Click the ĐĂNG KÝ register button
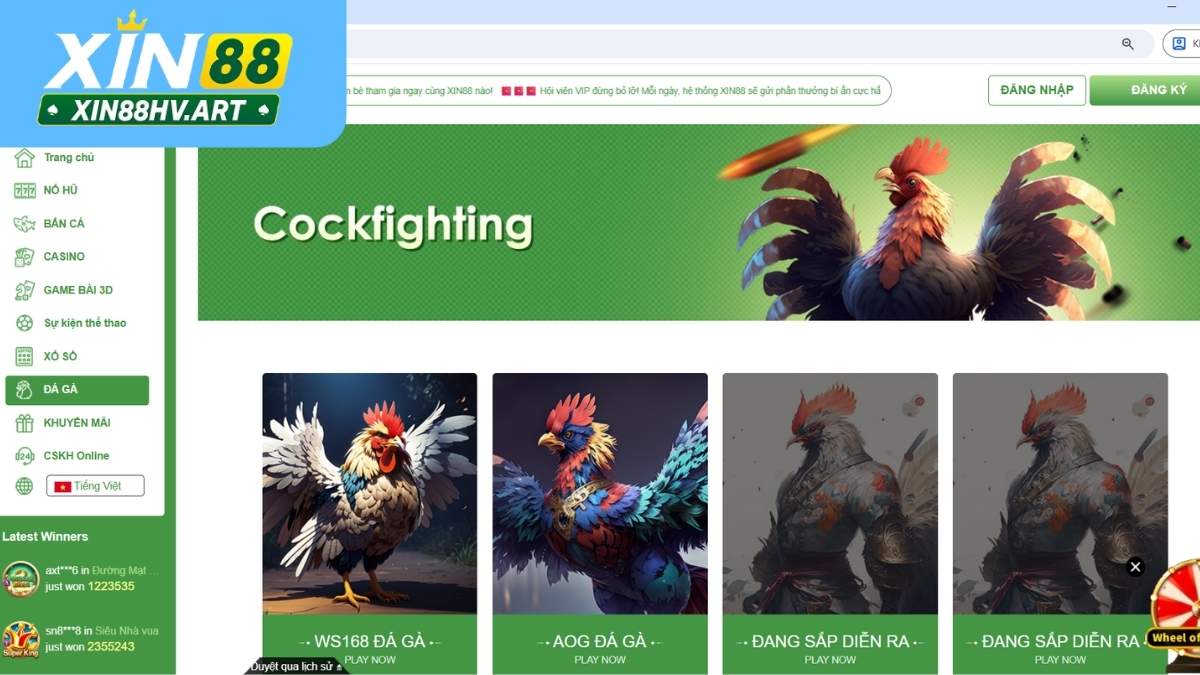 click(x=1147, y=90)
